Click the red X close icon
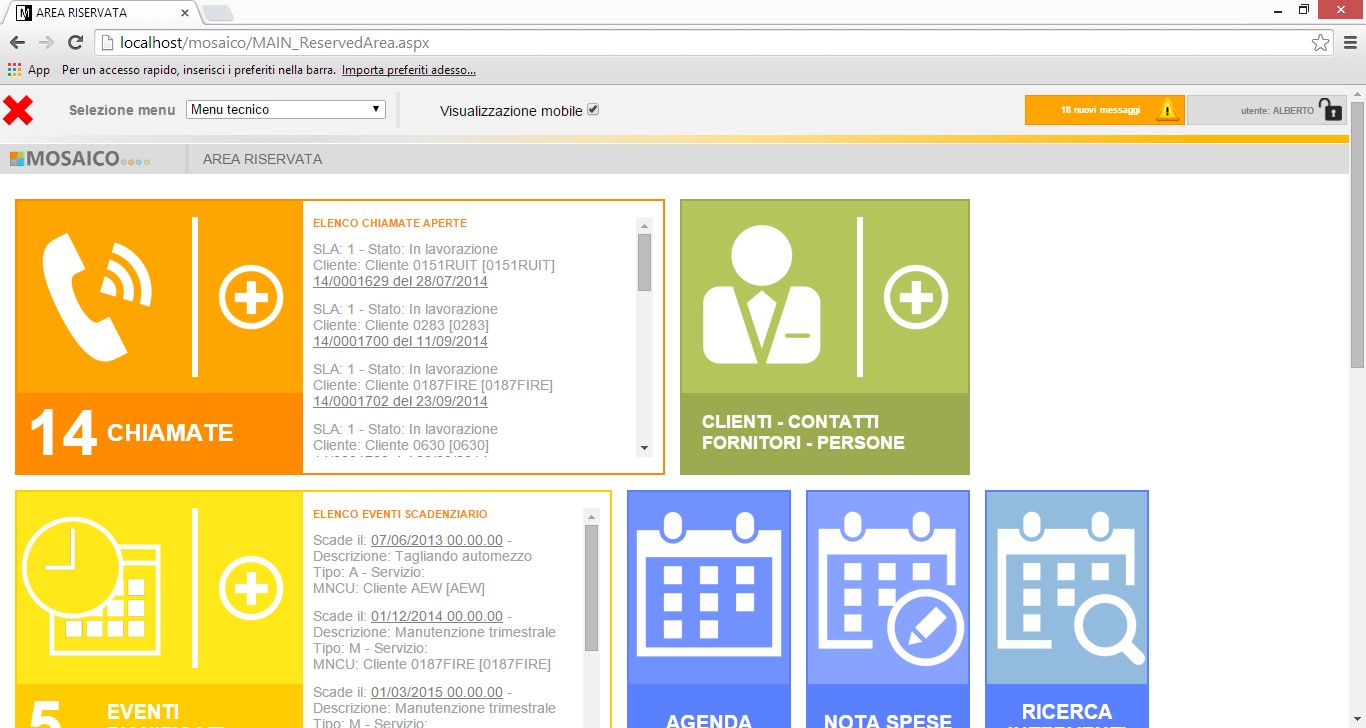1366x728 pixels. click(18, 110)
